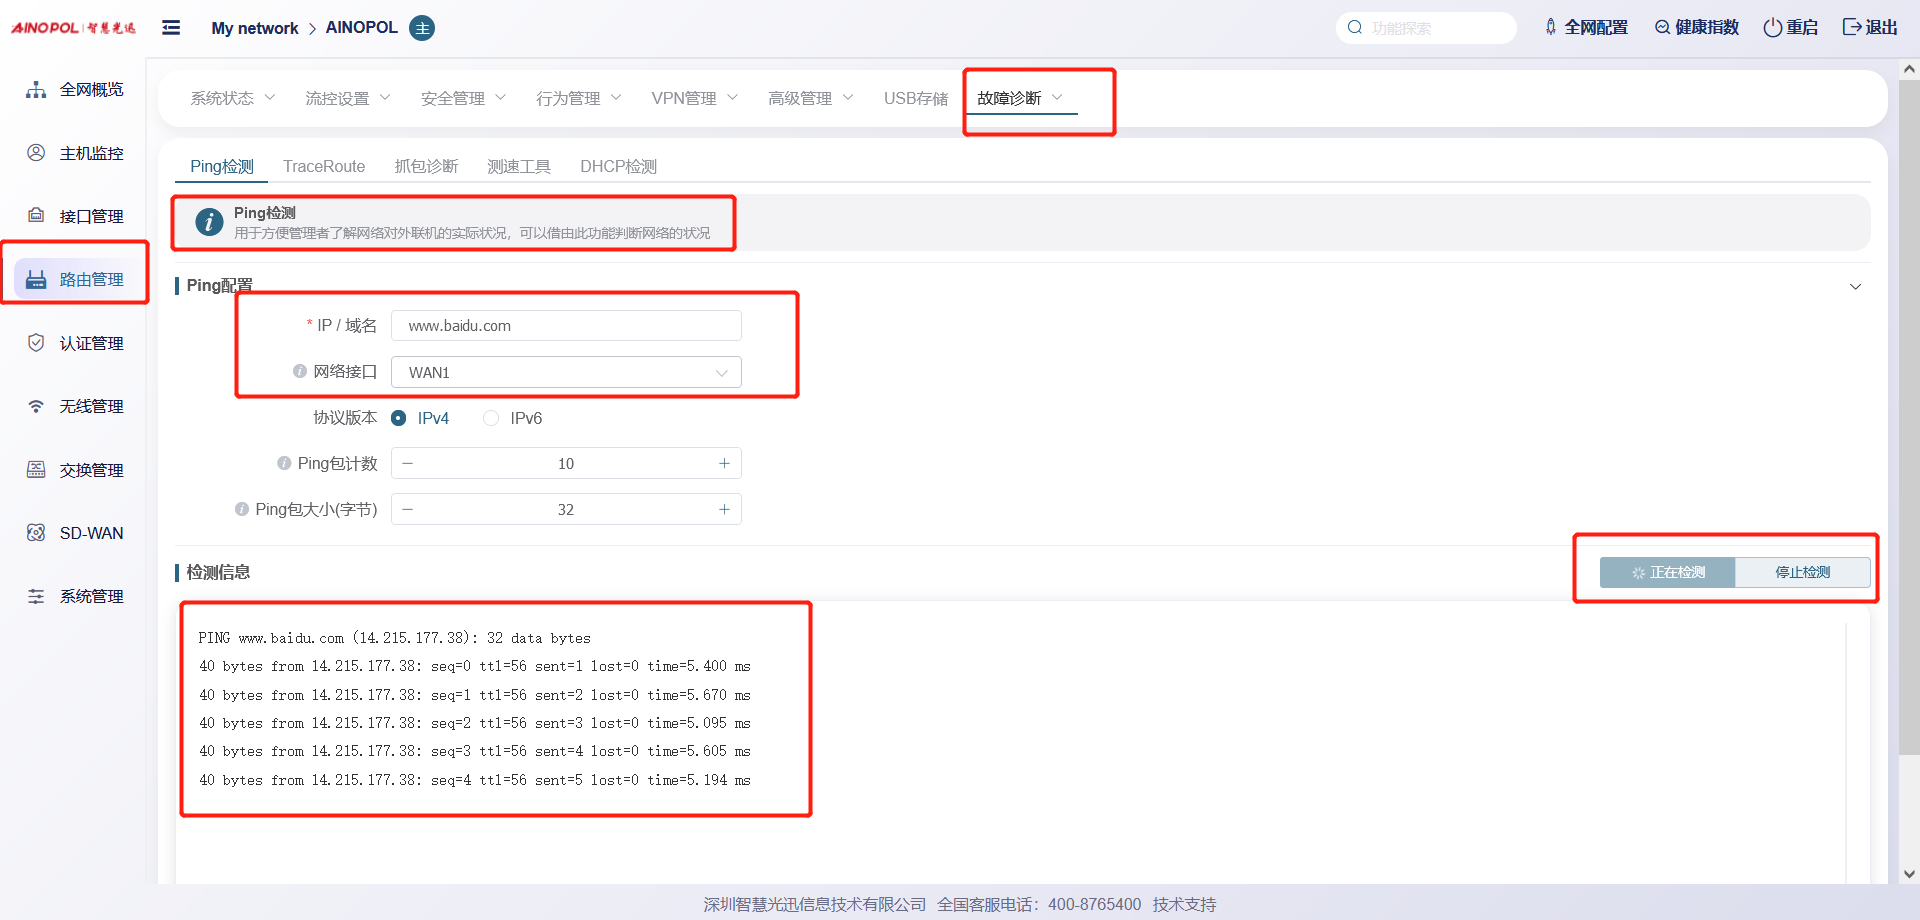The height and width of the screenshot is (920, 1920).
Task: Click the hamburger menu collapse icon
Action: (x=171, y=28)
